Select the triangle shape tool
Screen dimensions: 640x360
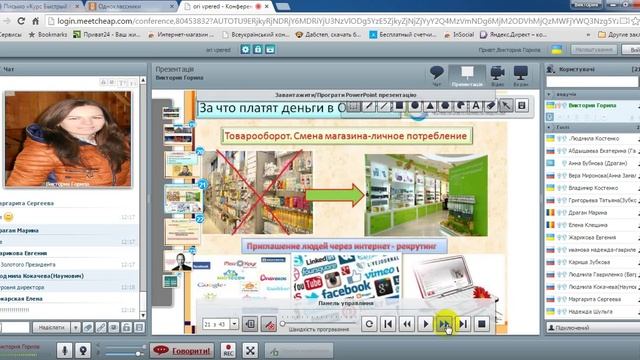tap(430, 106)
